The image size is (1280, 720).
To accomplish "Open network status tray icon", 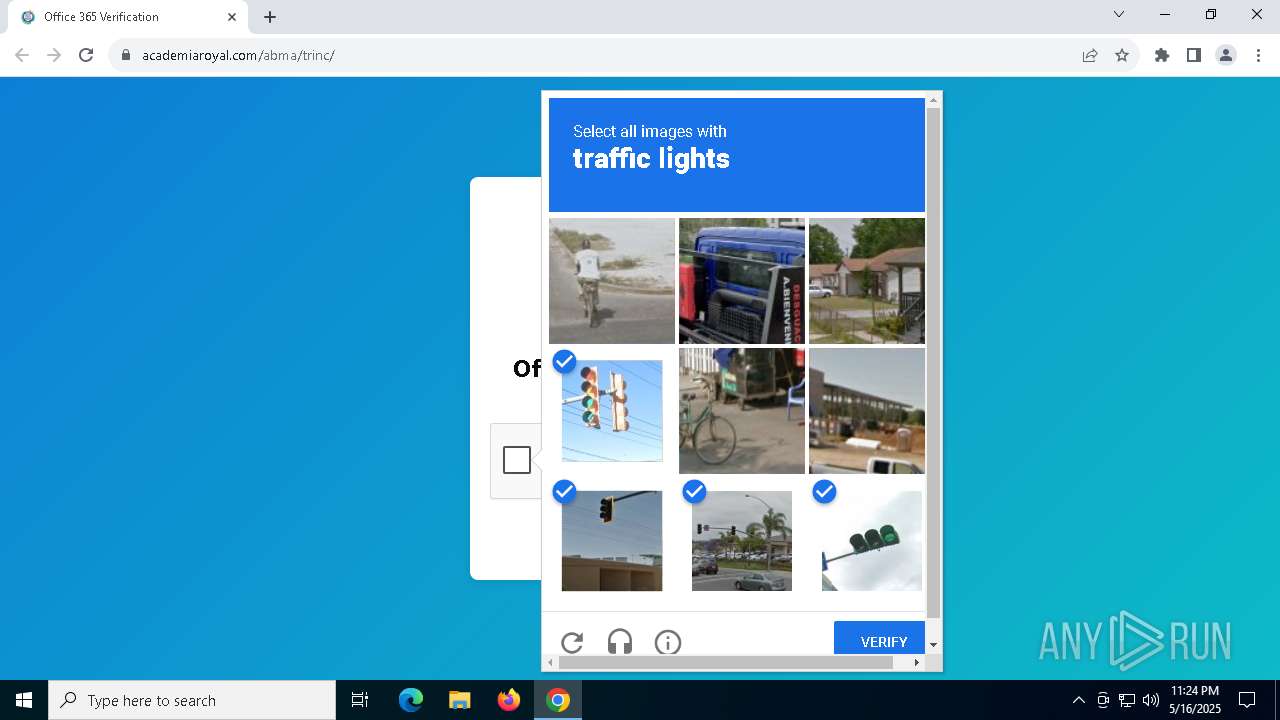I will [x=1127, y=700].
